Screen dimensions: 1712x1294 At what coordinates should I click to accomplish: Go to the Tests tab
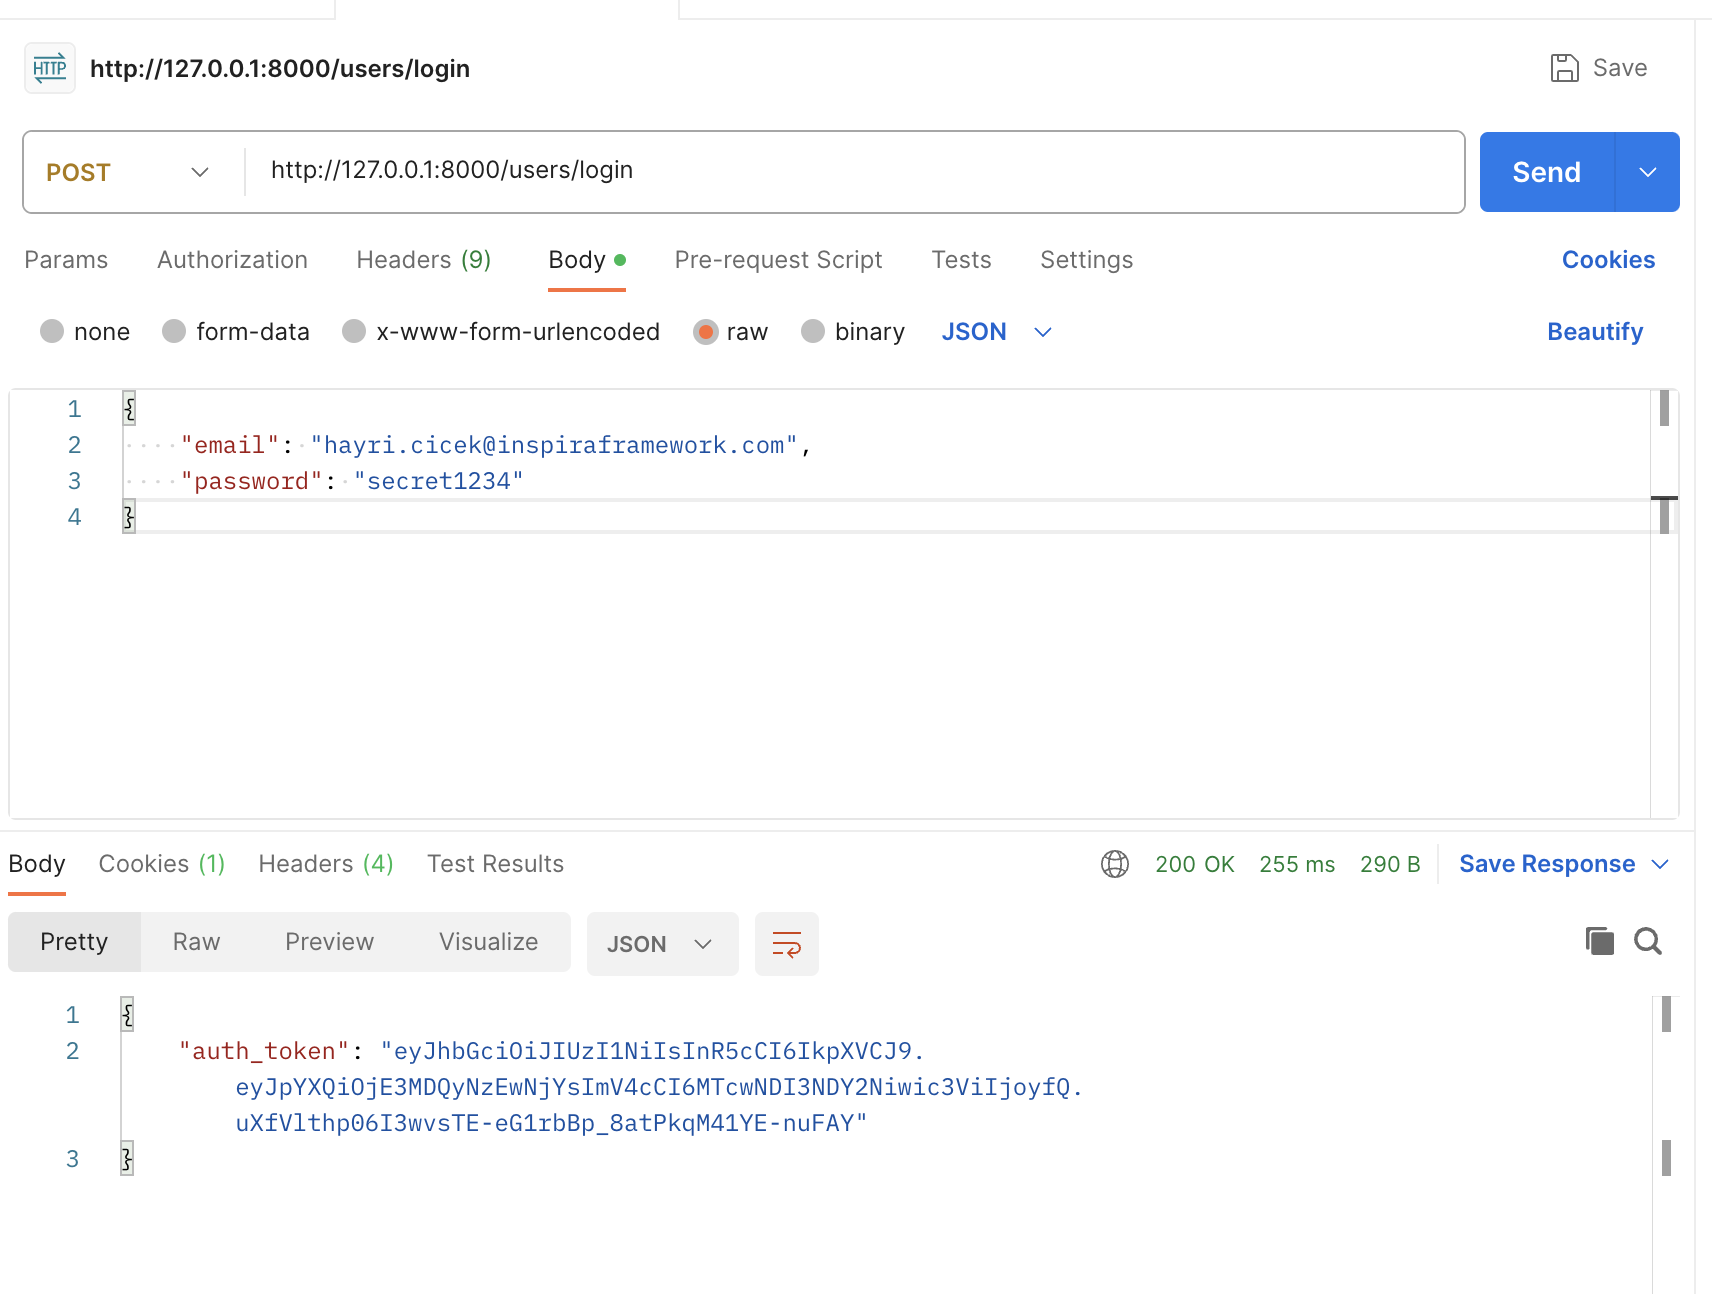pos(961,260)
